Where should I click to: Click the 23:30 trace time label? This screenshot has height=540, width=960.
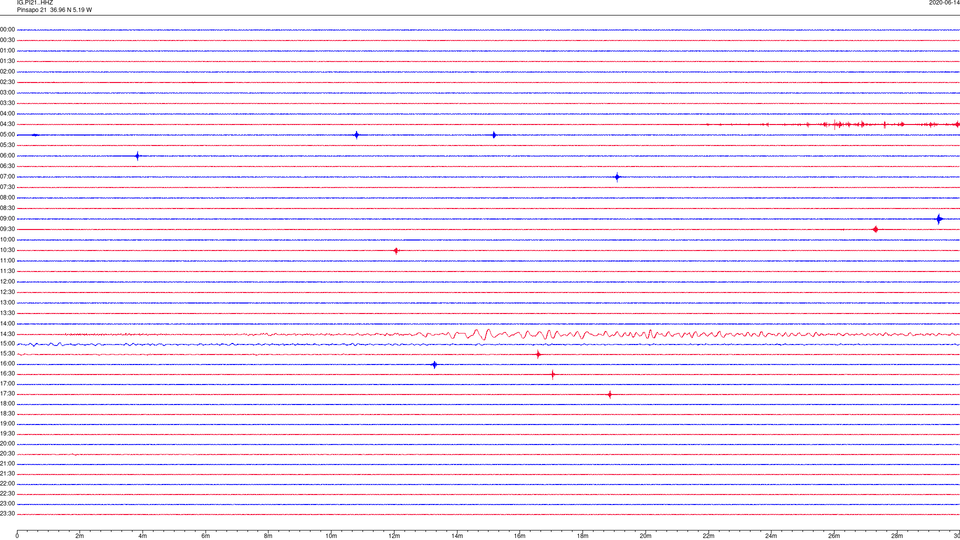7,514
